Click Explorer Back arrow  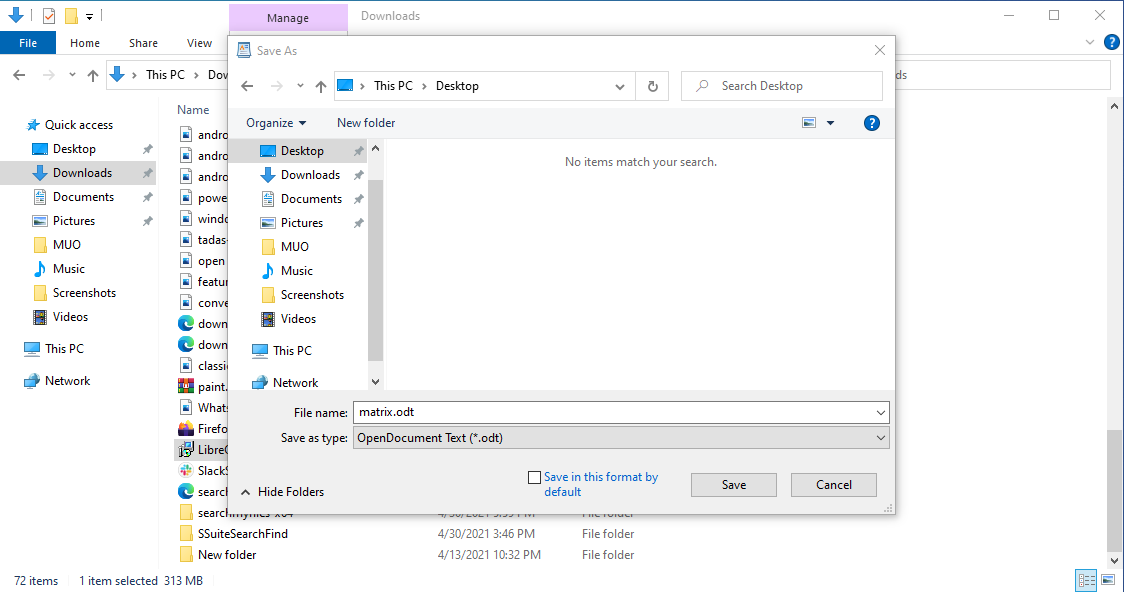[x=19, y=75]
